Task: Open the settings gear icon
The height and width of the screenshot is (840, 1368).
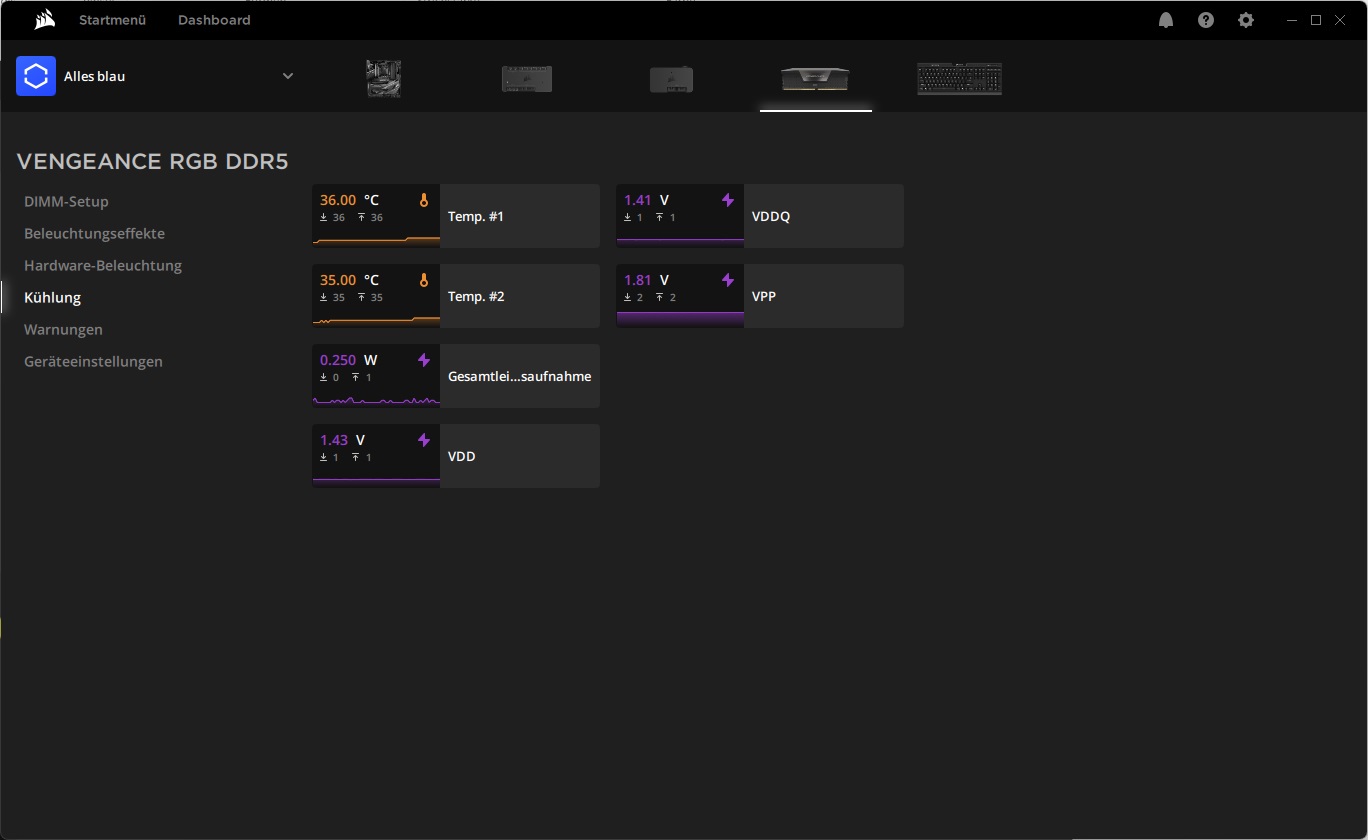Action: [x=1246, y=20]
